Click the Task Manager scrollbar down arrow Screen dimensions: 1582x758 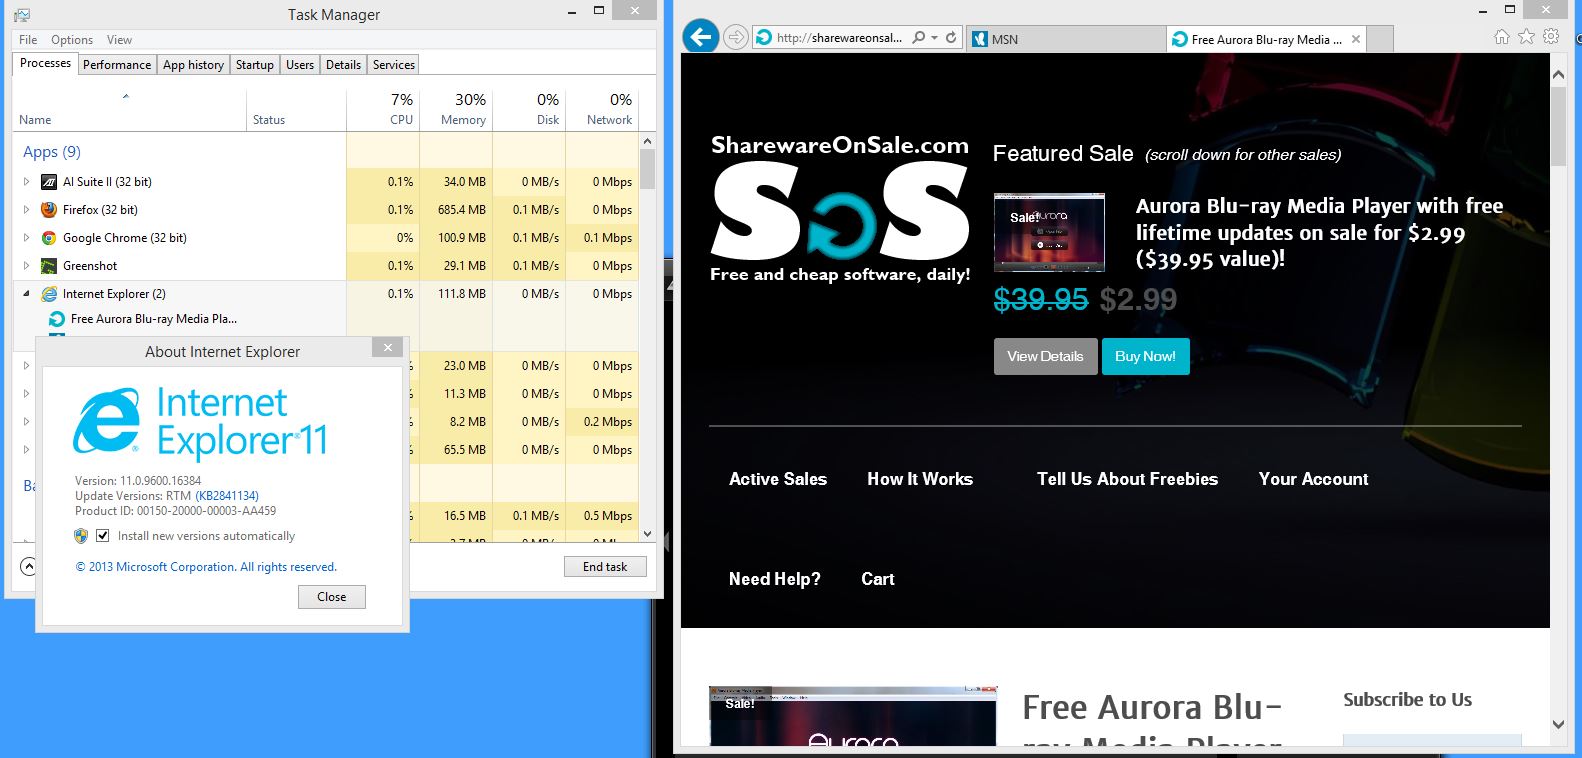point(647,534)
